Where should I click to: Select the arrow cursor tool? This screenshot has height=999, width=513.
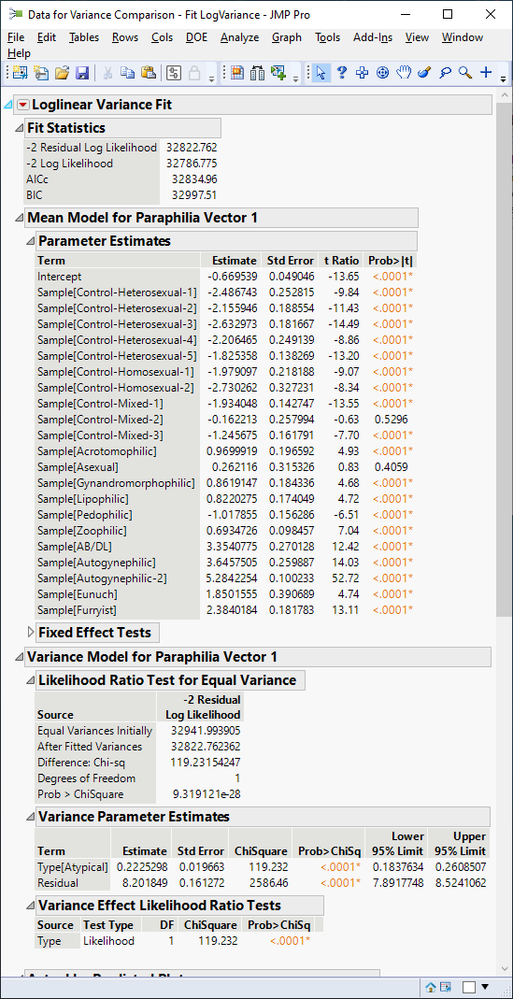click(x=321, y=73)
